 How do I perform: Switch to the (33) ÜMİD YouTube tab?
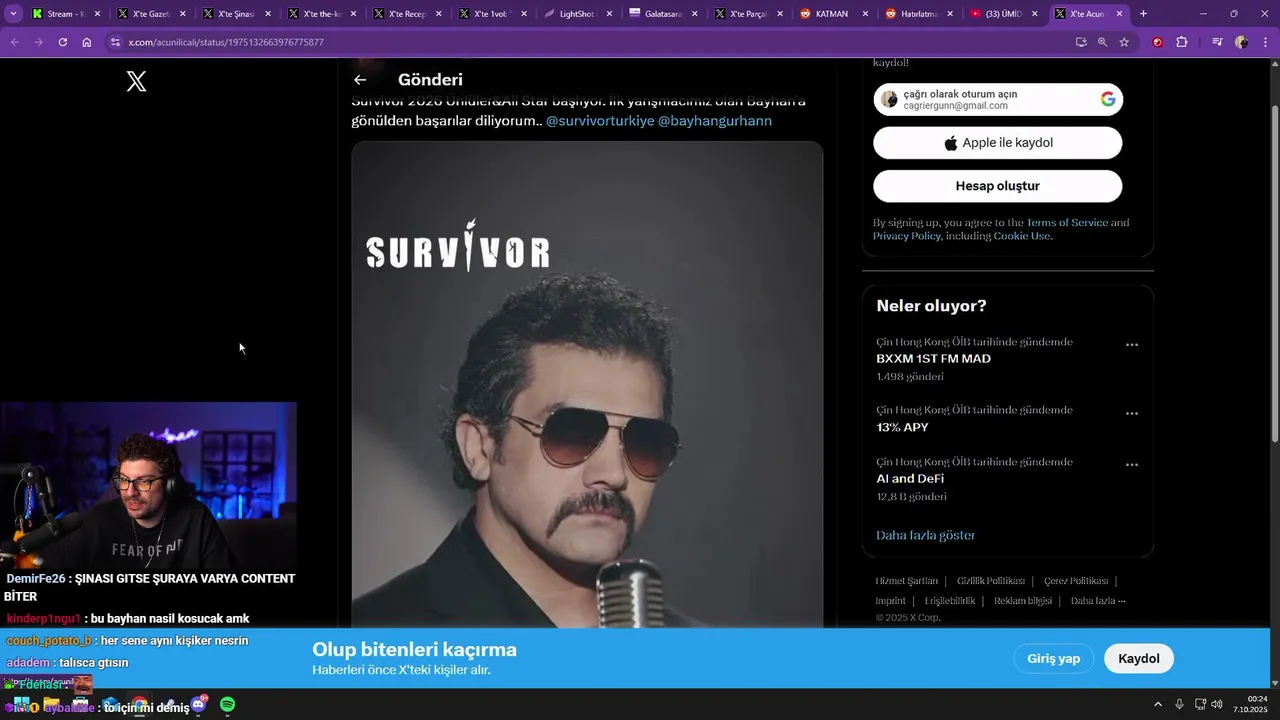[x=1002, y=14]
